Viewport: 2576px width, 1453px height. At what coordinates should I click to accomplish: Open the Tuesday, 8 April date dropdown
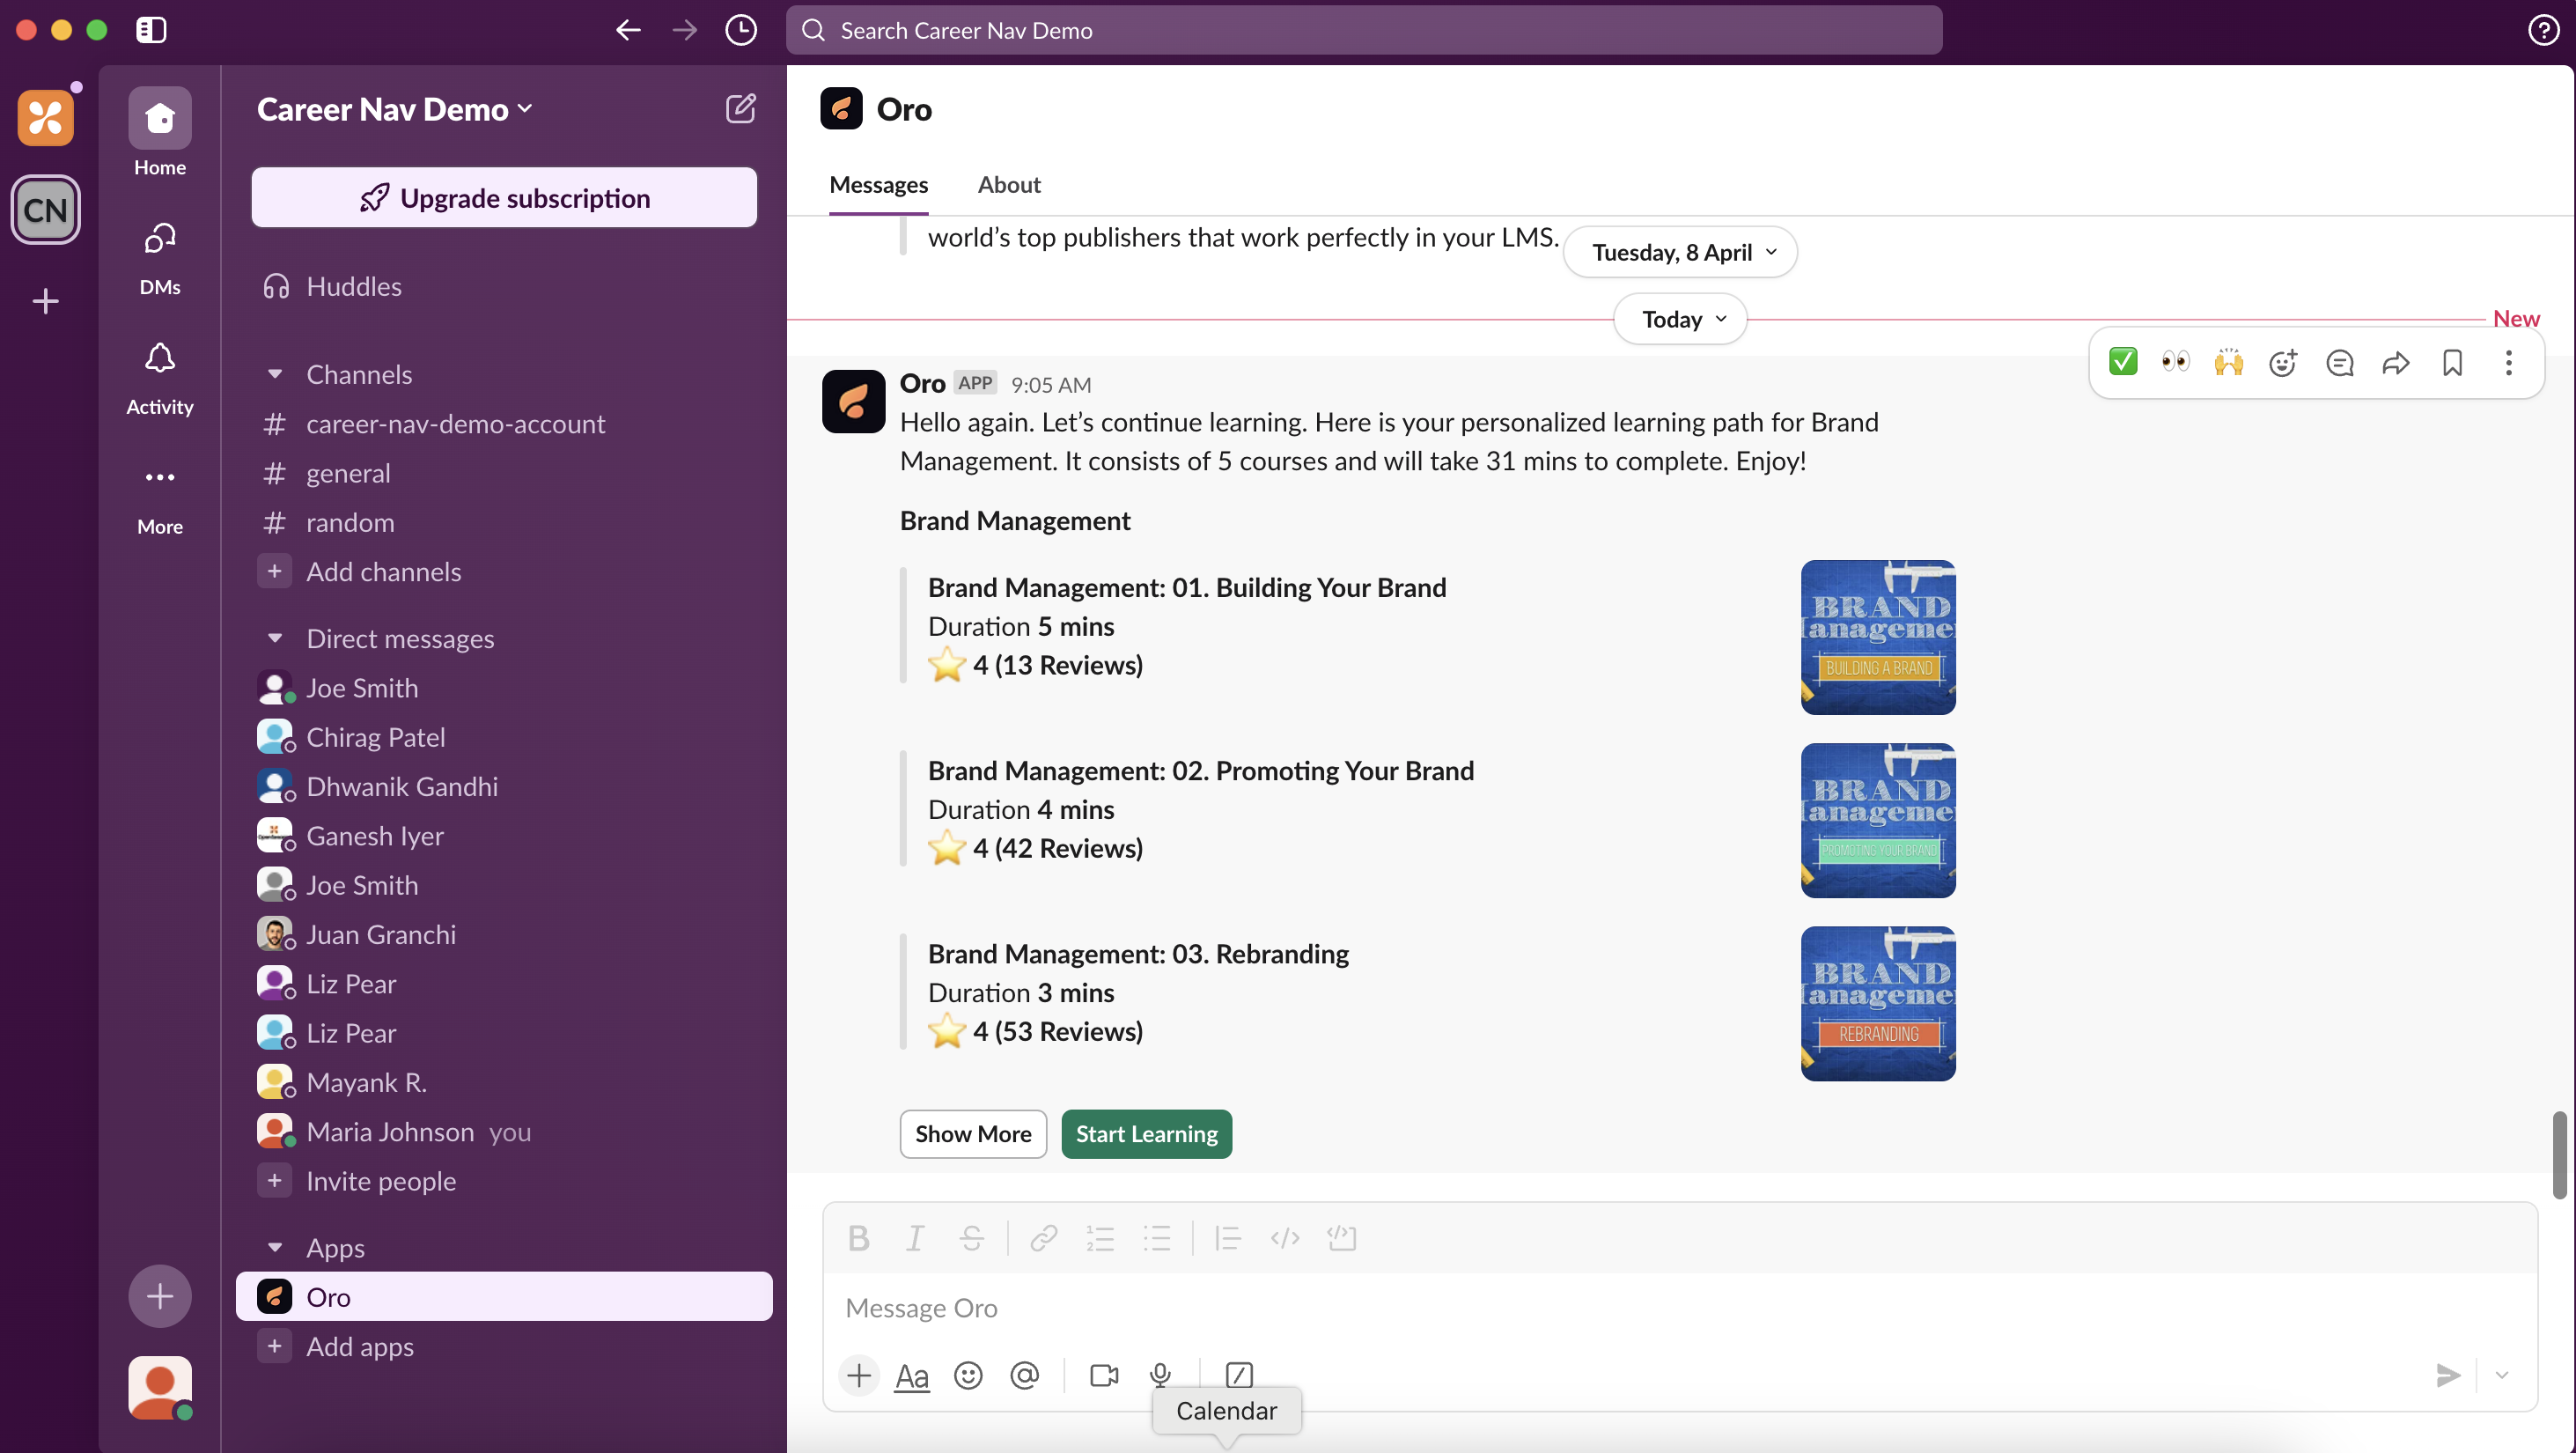coord(1680,251)
